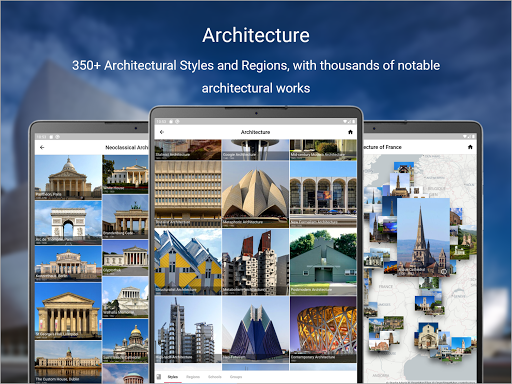Select the Brandenburg Gate photo
Viewport: 512px width, 384px height.
(x=125, y=216)
